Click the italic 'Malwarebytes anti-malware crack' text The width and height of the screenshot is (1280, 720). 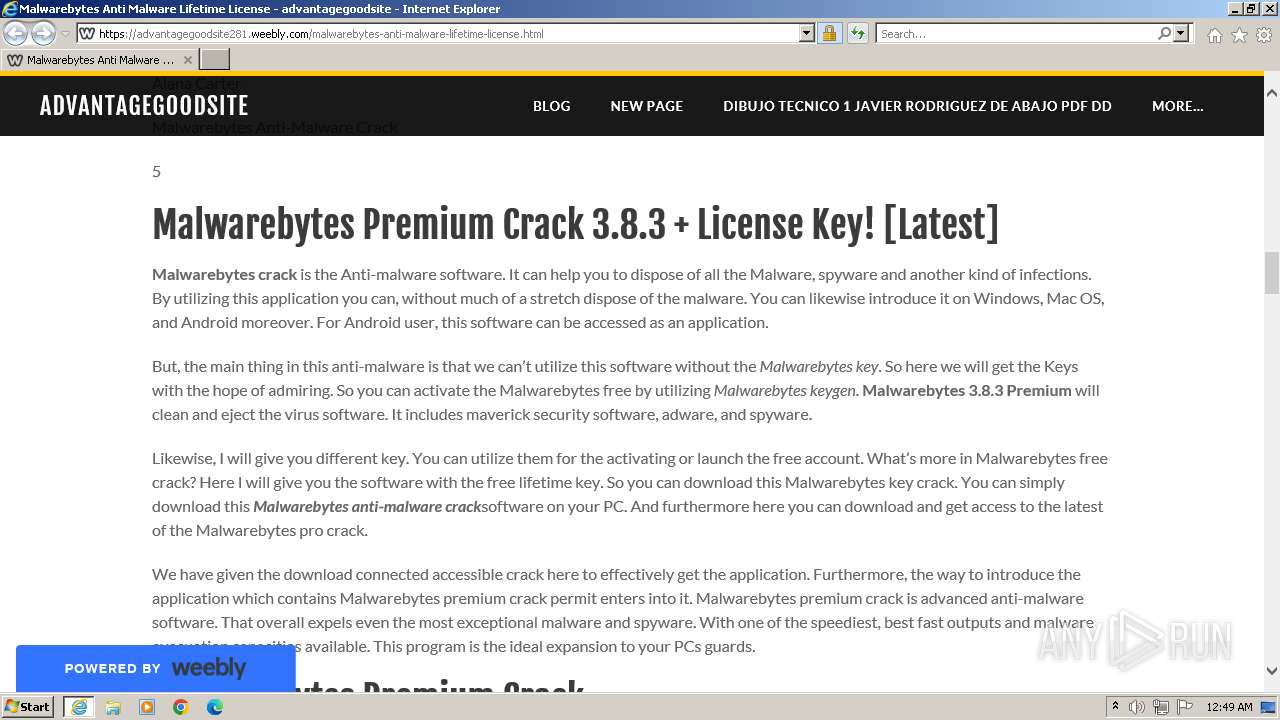[x=367, y=506]
